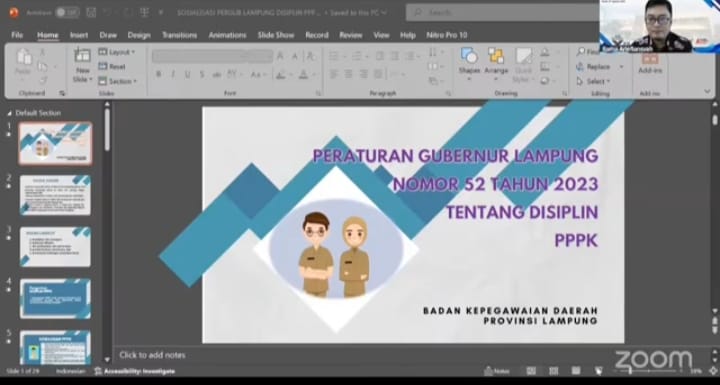Click the Search box in title bar

click(x=502, y=13)
